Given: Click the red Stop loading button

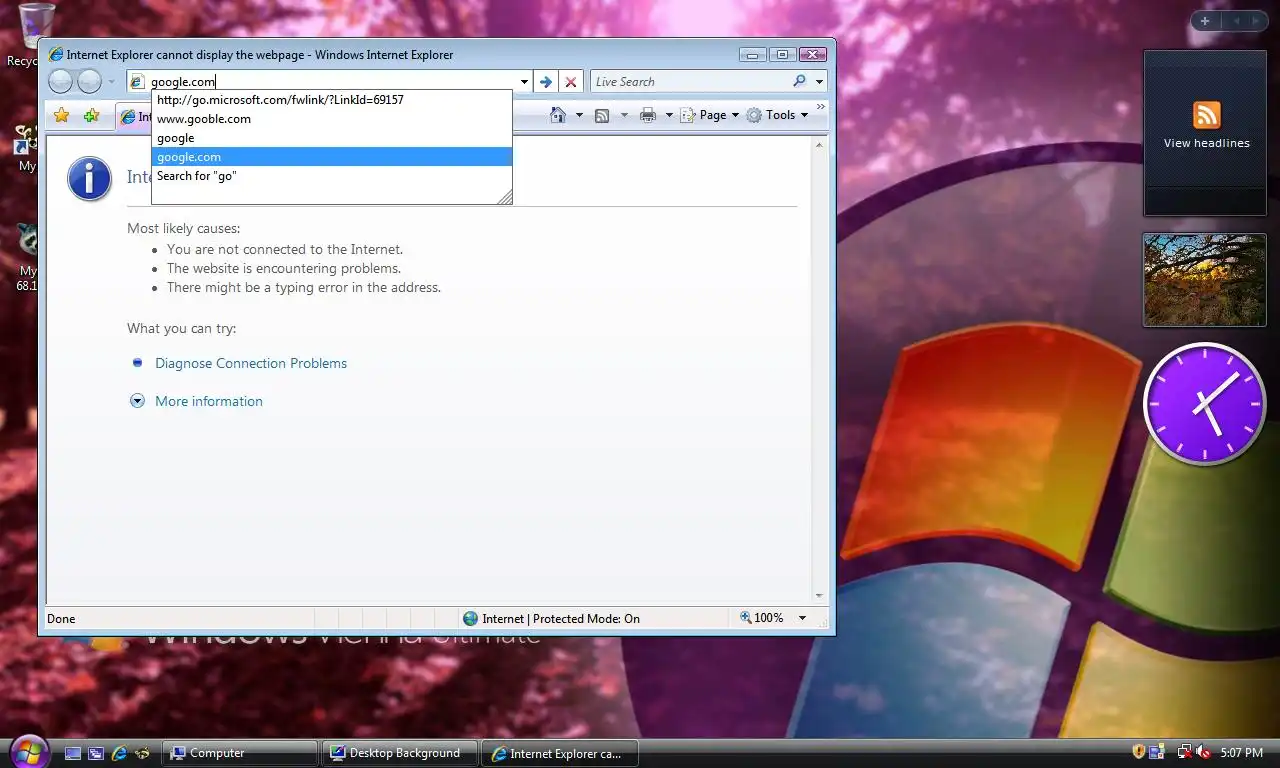Looking at the screenshot, I should (x=571, y=82).
